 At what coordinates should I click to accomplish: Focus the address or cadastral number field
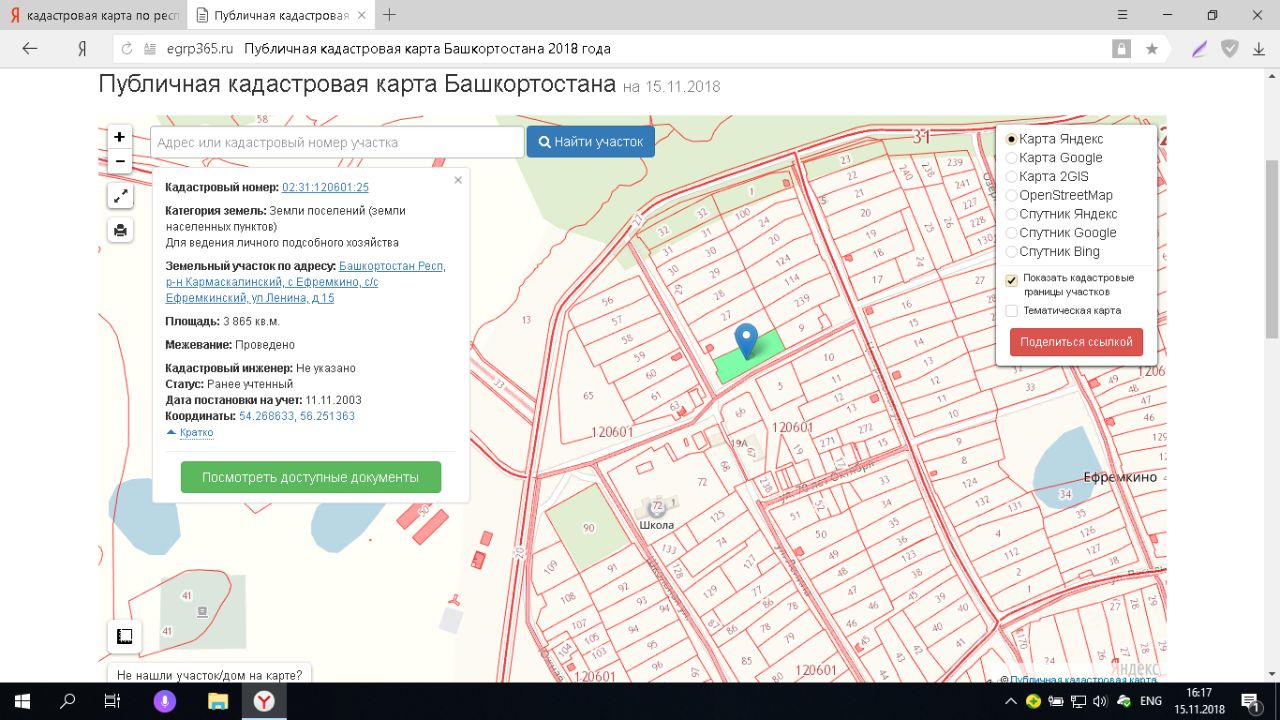[337, 142]
